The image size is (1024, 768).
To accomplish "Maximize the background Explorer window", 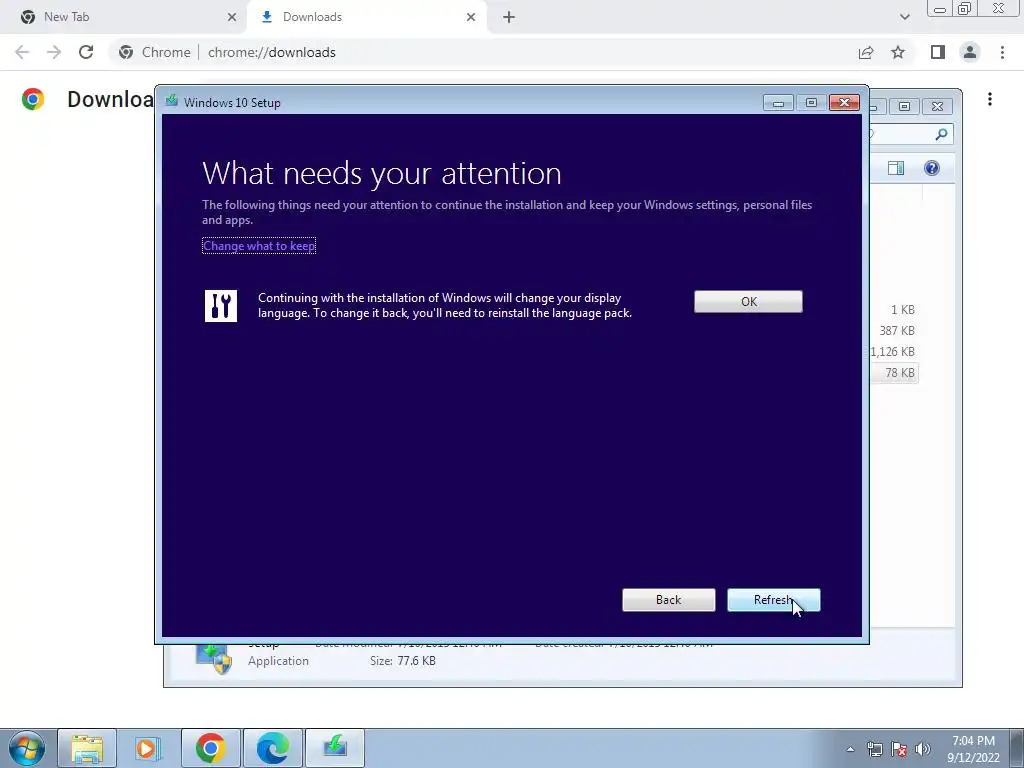I will [904, 106].
